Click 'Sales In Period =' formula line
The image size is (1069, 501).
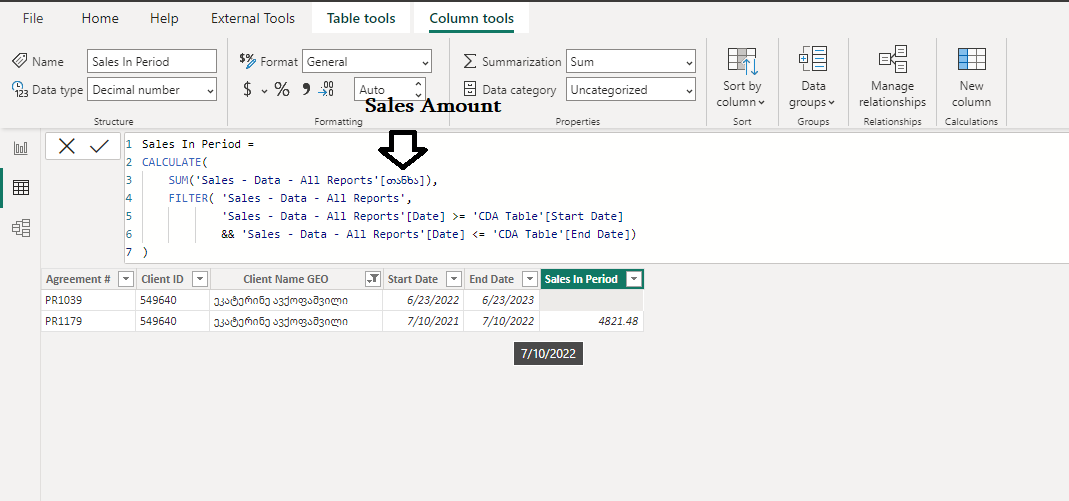tap(198, 145)
